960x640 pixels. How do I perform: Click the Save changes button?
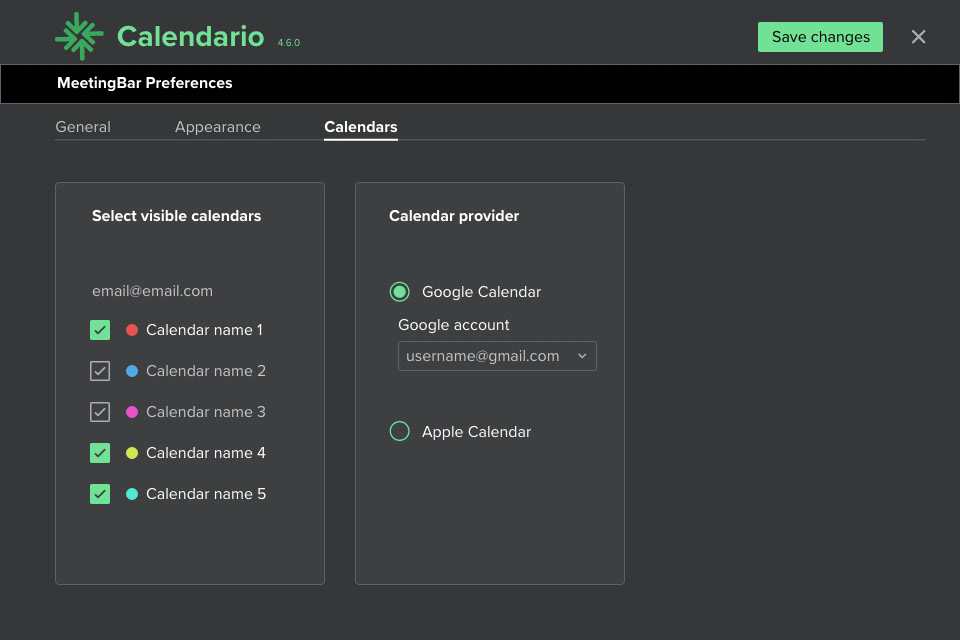click(820, 37)
